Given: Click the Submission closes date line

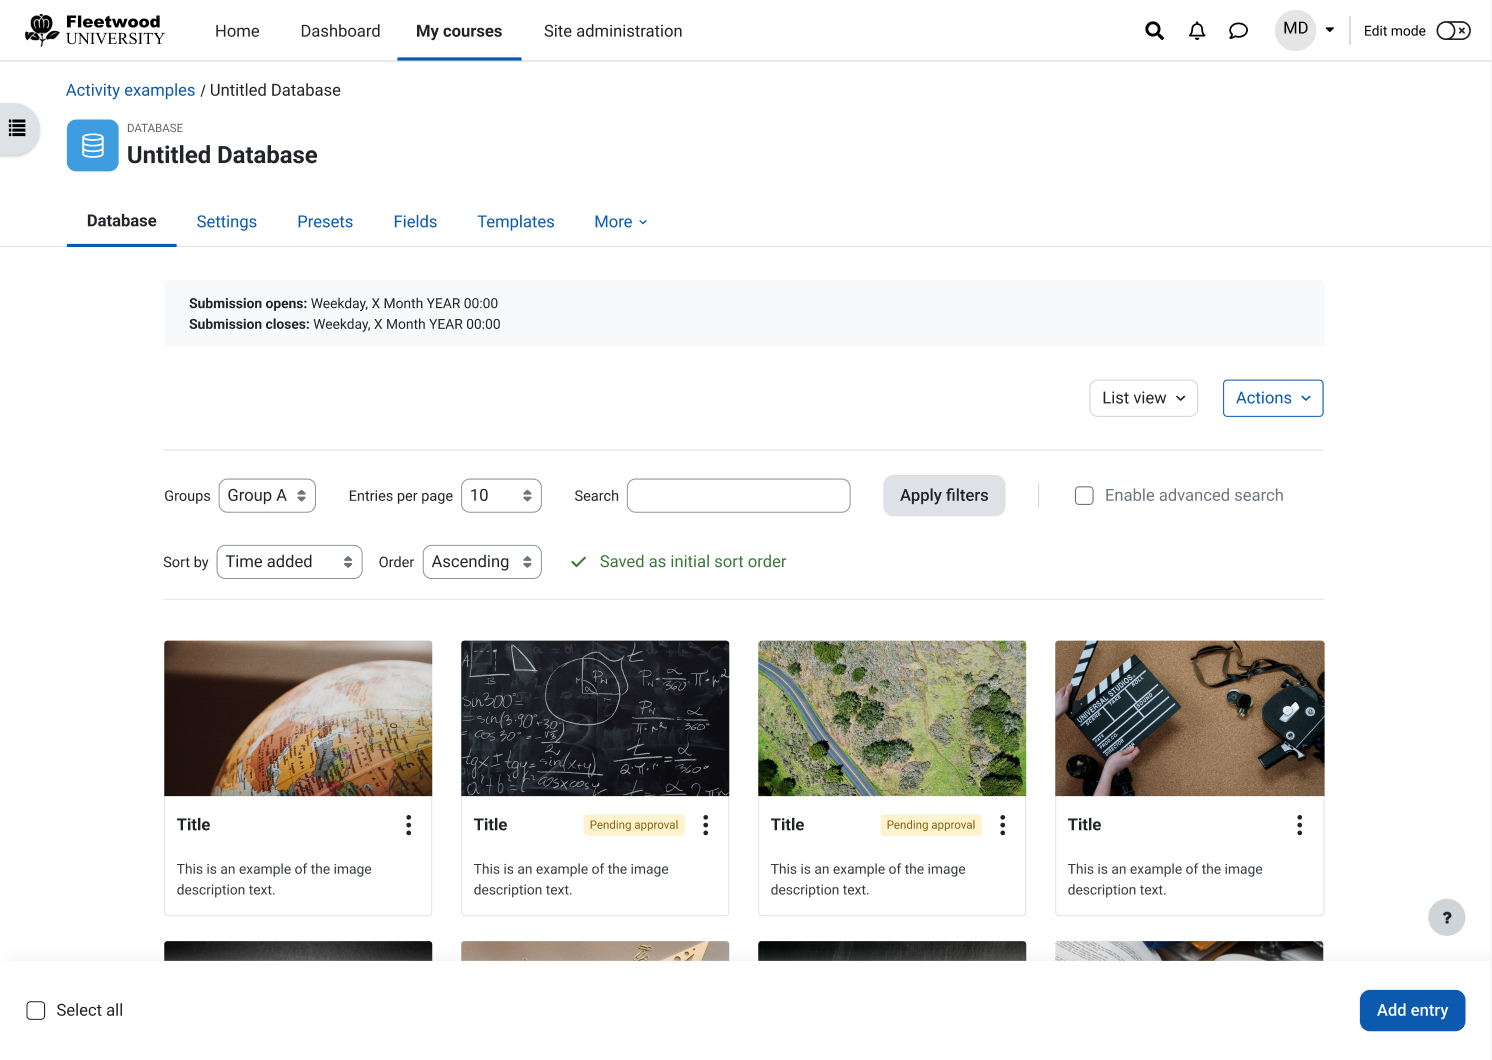Looking at the screenshot, I should tap(345, 324).
